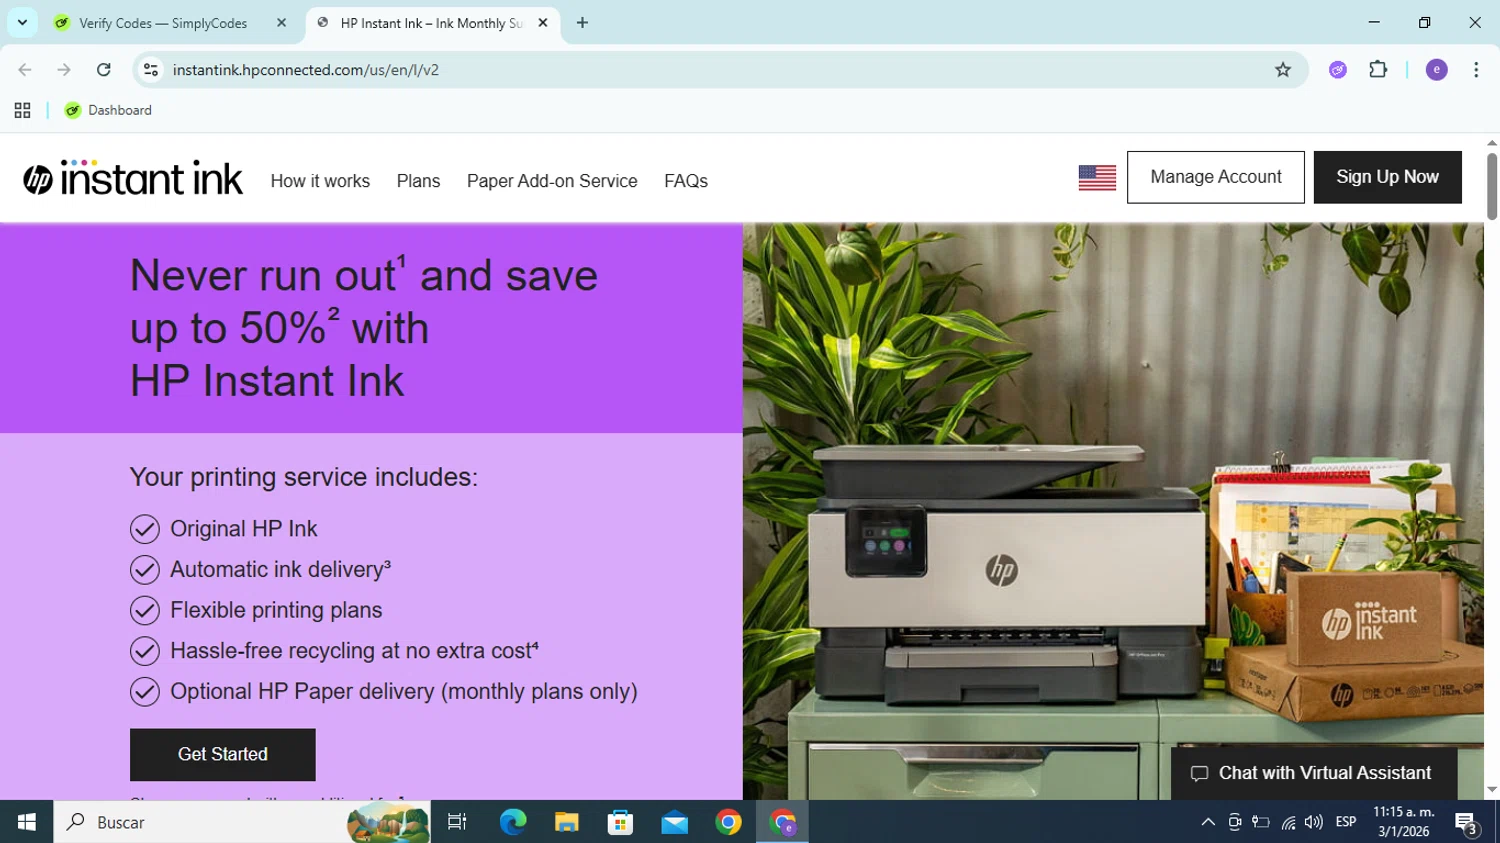Launch Microsoft Edge from taskbar
The height and width of the screenshot is (843, 1500).
(513, 822)
